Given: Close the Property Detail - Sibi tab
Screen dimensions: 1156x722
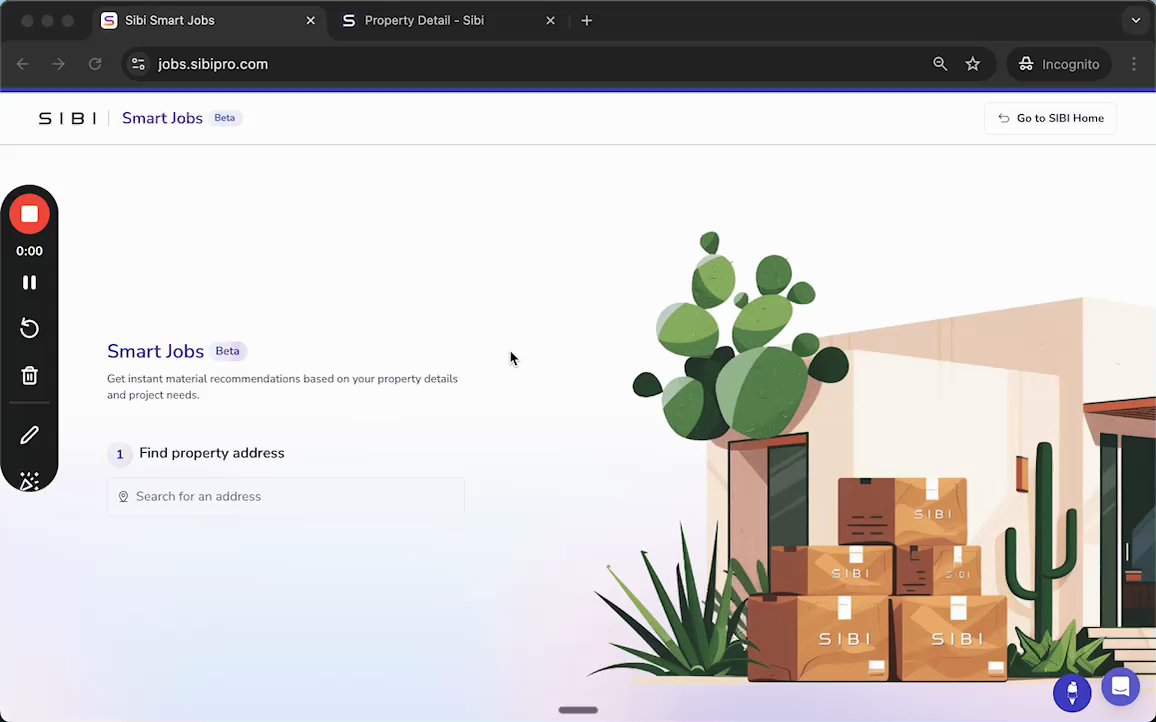Looking at the screenshot, I should [x=550, y=21].
